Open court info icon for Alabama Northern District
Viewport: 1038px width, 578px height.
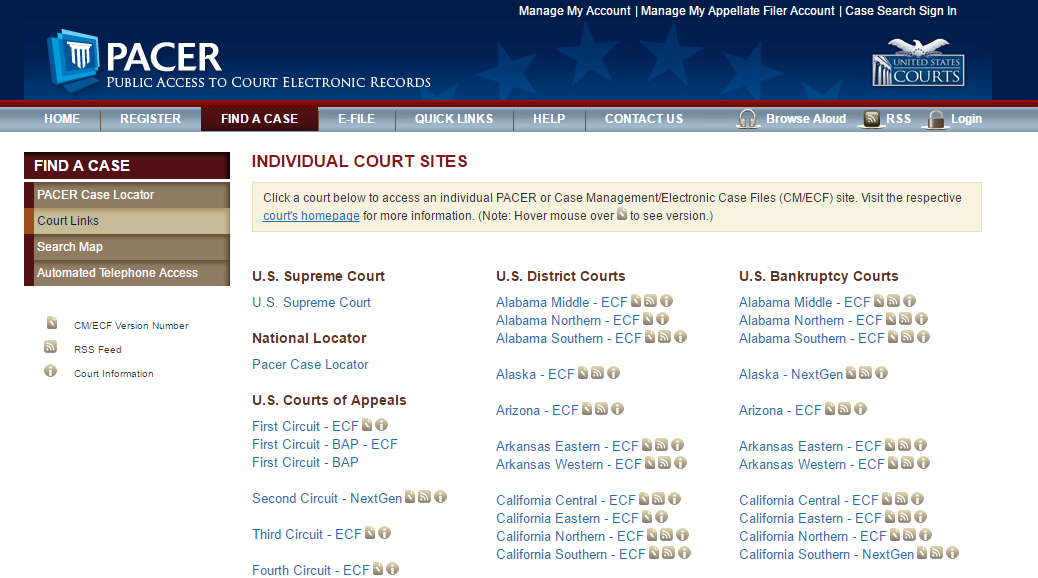point(663,318)
